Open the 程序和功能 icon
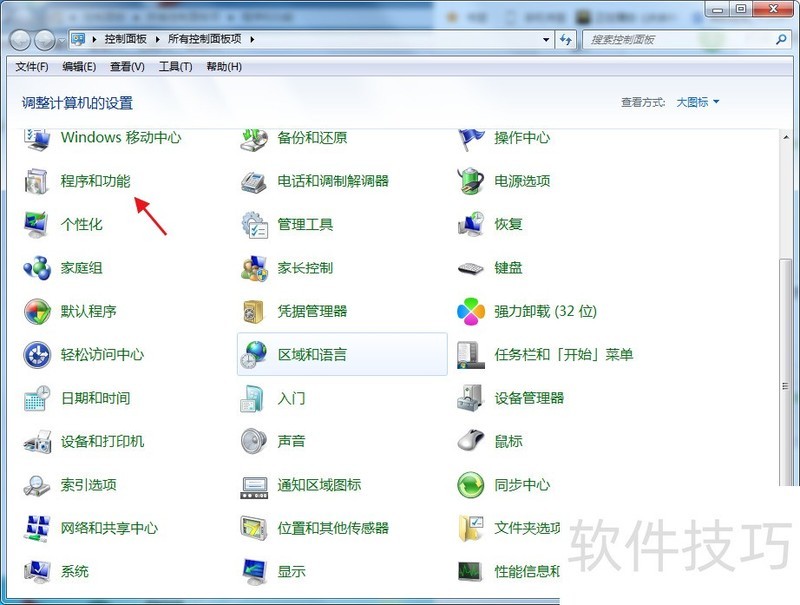Screen dimensions: 800x605 [37, 181]
